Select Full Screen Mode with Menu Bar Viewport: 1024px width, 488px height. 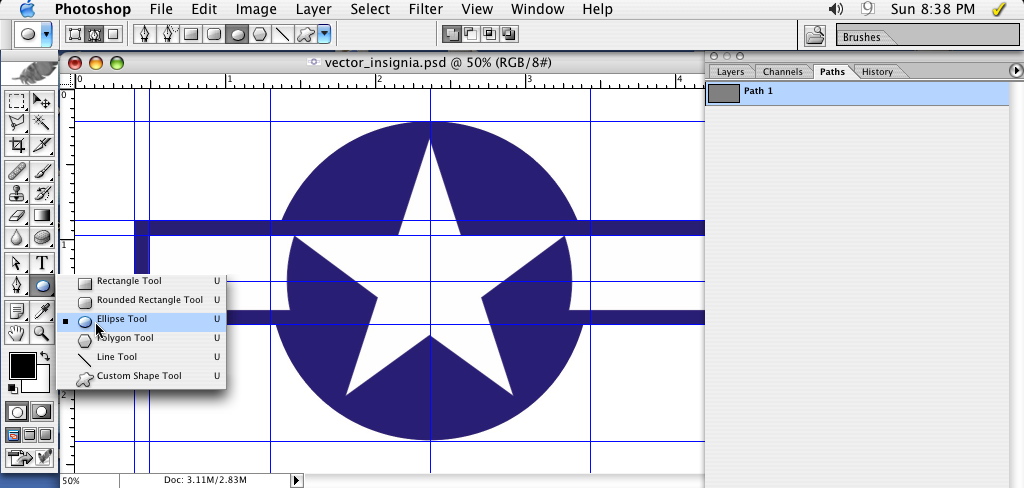click(x=29, y=435)
